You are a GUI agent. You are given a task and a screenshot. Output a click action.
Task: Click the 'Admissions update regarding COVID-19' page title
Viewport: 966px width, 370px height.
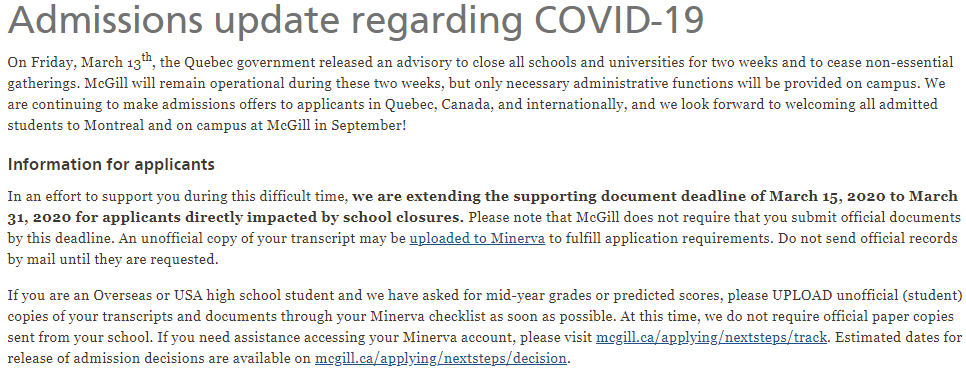355,20
